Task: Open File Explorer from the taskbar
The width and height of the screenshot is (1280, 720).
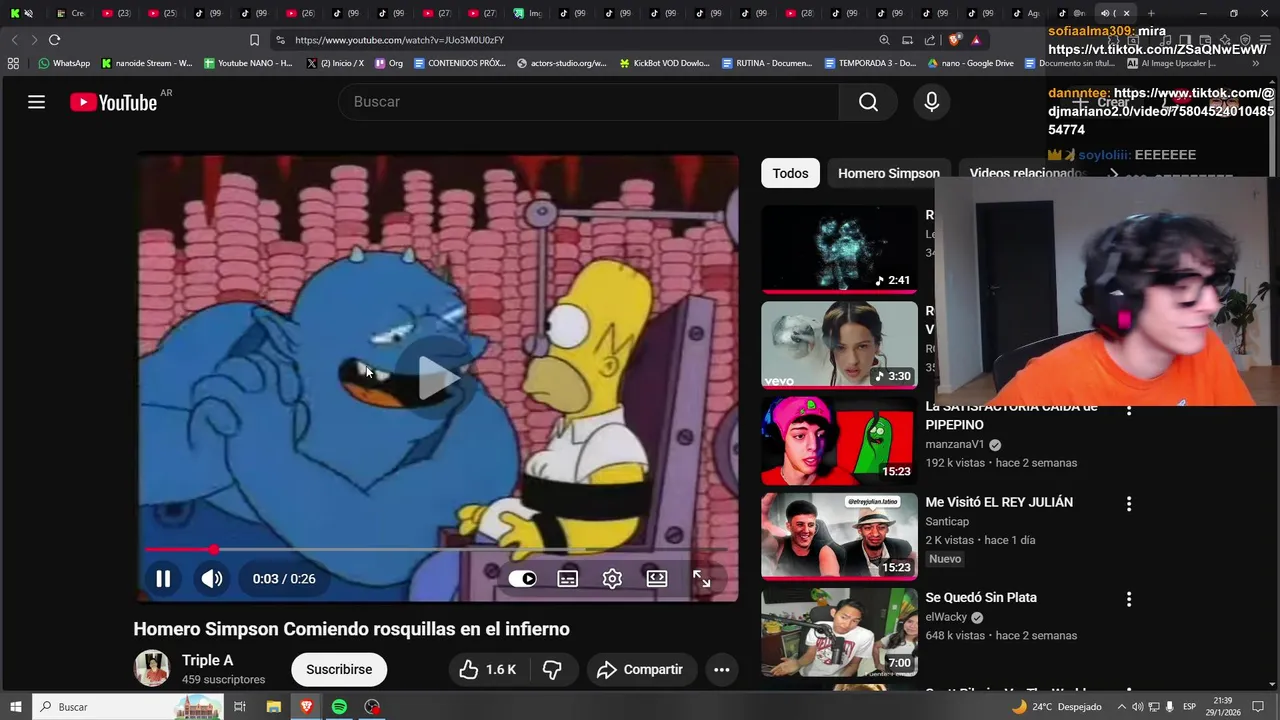Action: point(273,707)
